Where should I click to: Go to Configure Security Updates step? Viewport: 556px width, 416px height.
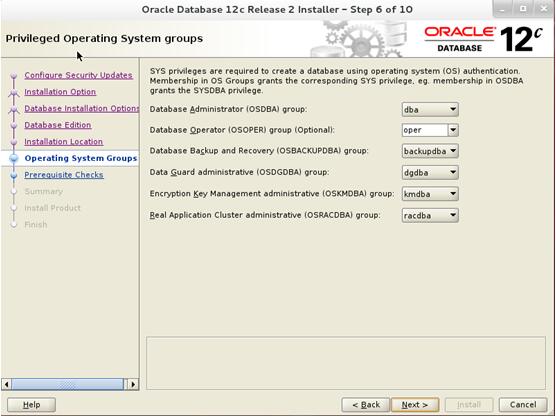pos(78,75)
